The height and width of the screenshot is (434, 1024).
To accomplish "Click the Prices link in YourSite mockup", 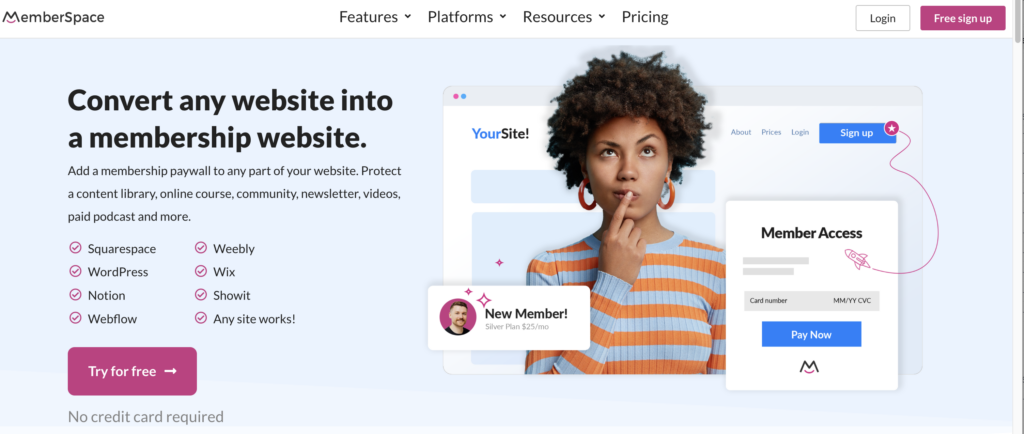I will pyautogui.click(x=771, y=132).
